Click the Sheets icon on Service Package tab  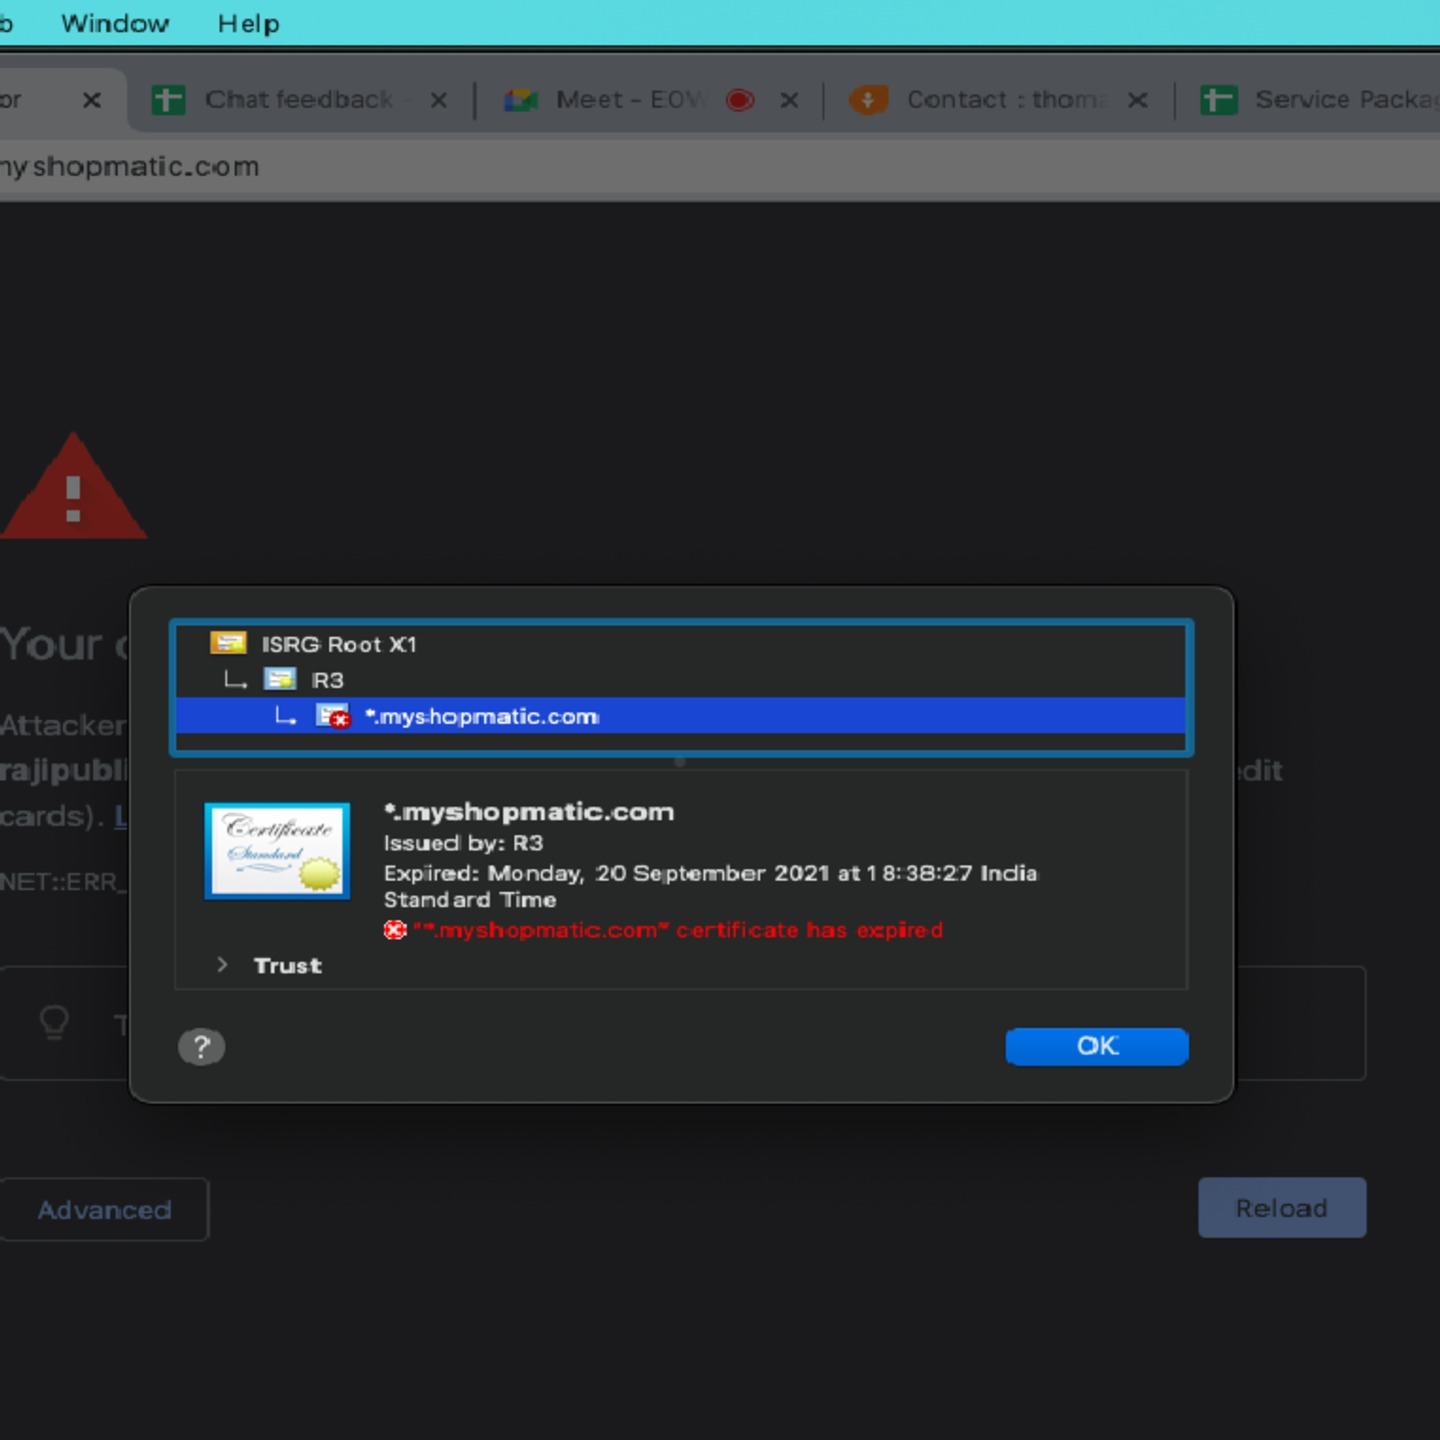pyautogui.click(x=1219, y=100)
